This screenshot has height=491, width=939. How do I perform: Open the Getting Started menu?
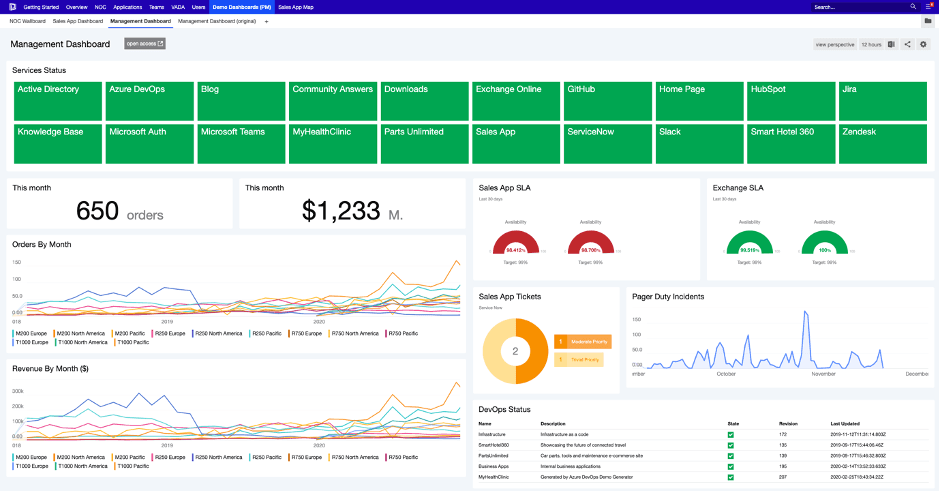[x=41, y=7]
